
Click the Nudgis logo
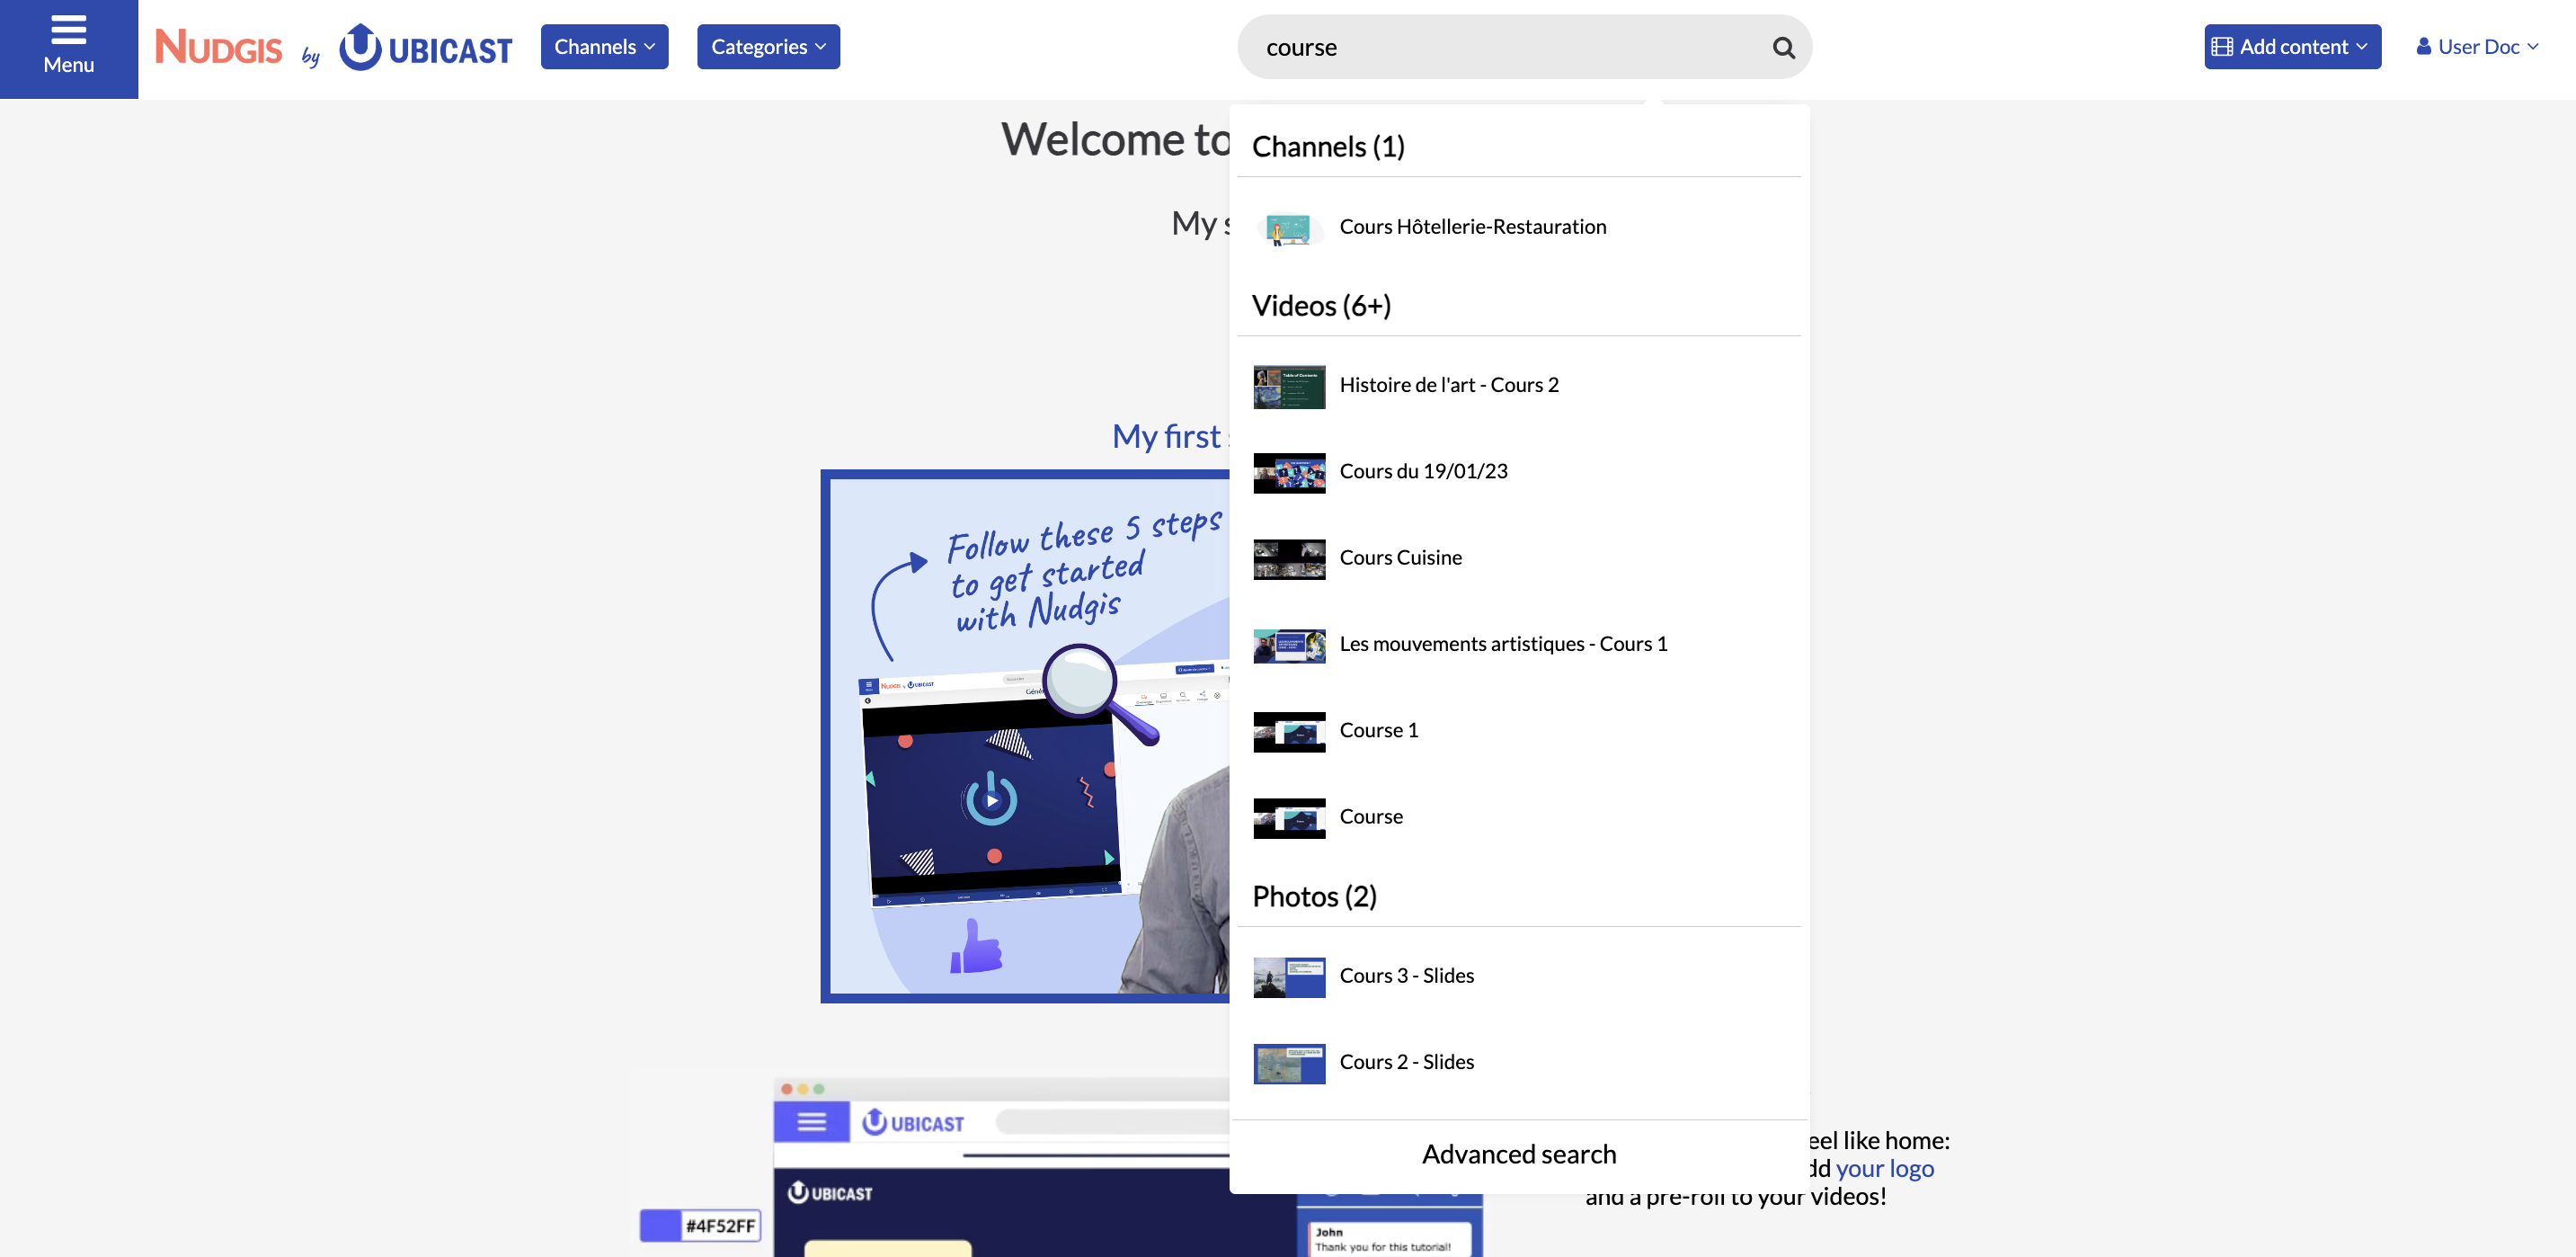point(219,47)
